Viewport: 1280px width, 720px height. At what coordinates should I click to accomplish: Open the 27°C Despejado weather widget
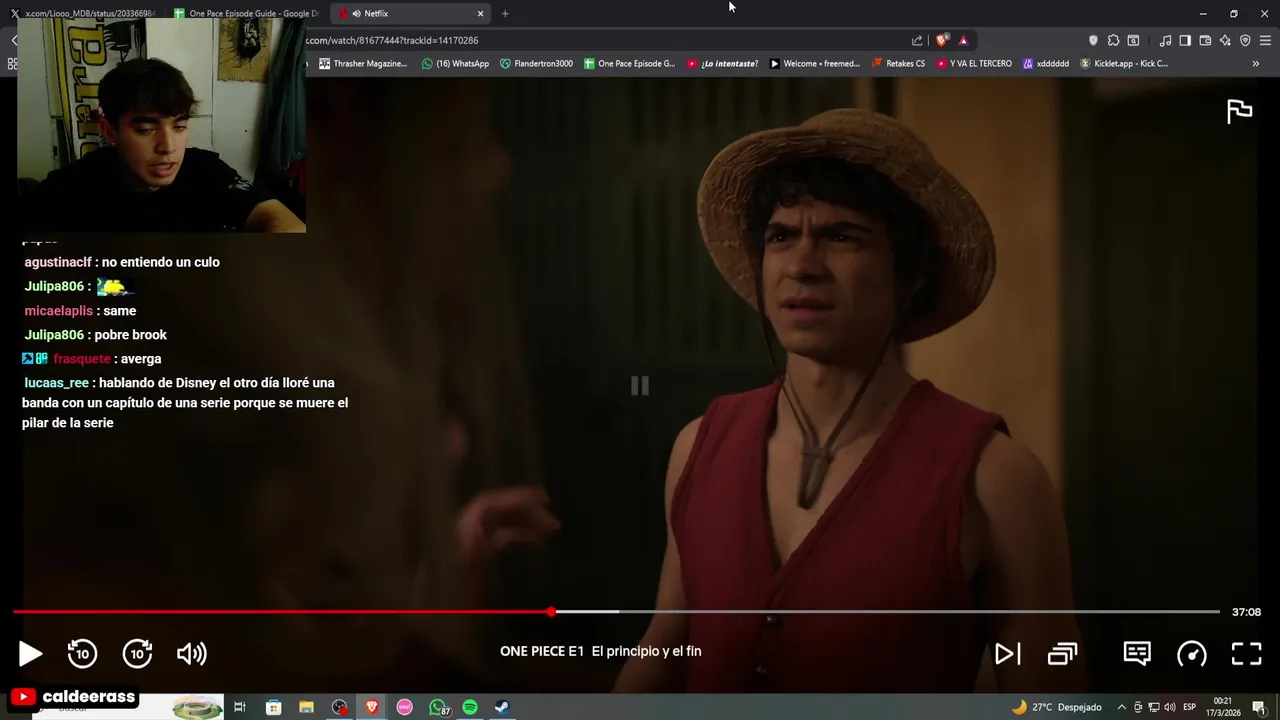coord(1056,707)
